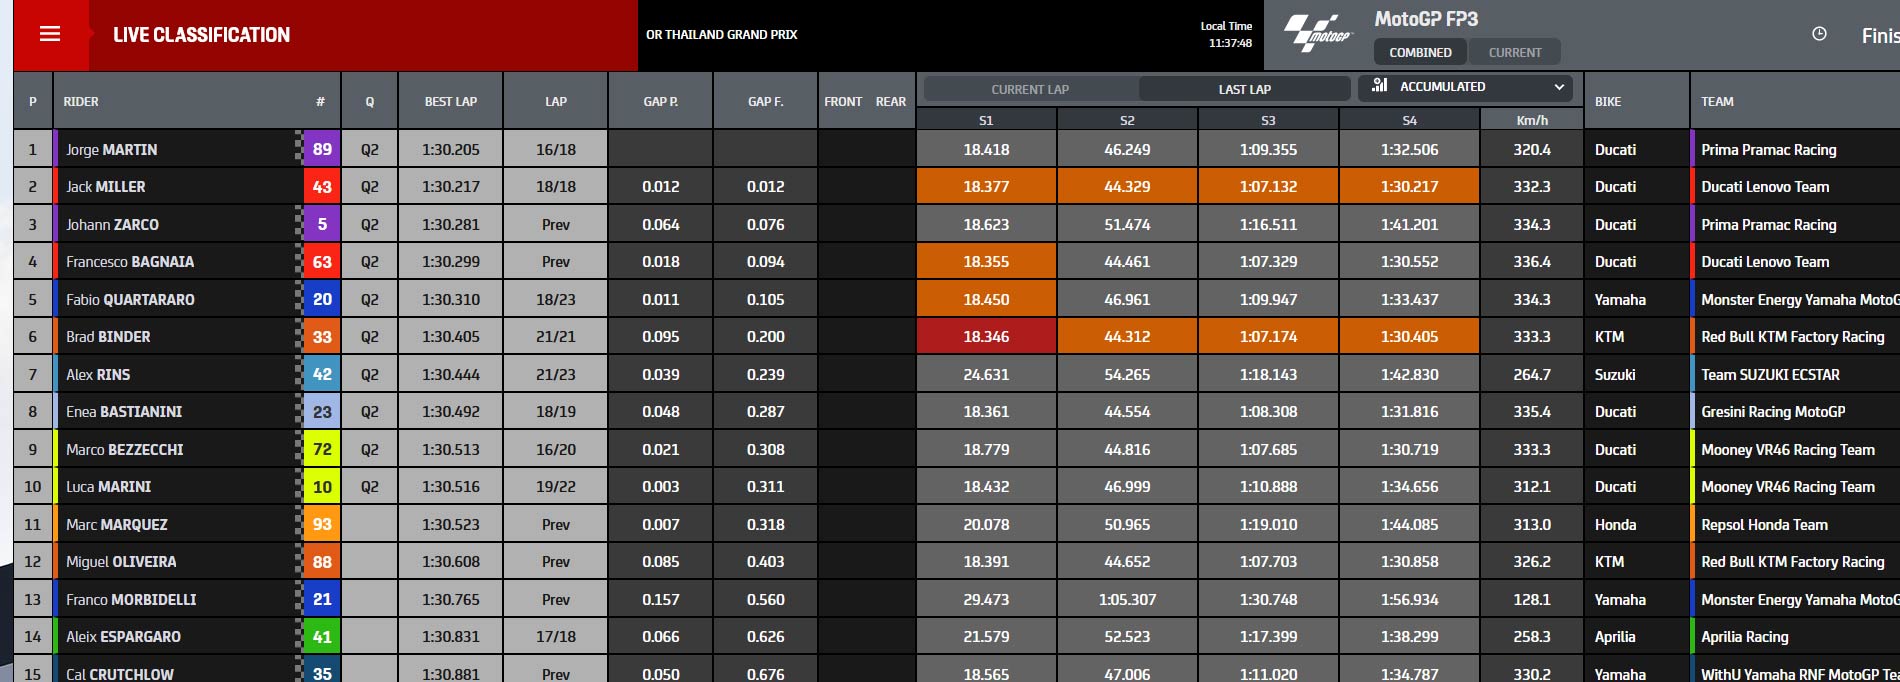Click Jorge Martin's number 89 badge
The image size is (1900, 682).
pos(322,150)
